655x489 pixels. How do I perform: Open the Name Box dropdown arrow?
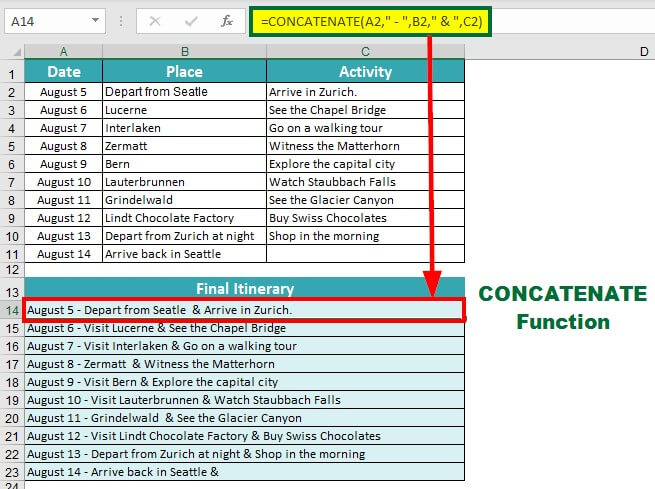[x=96, y=20]
